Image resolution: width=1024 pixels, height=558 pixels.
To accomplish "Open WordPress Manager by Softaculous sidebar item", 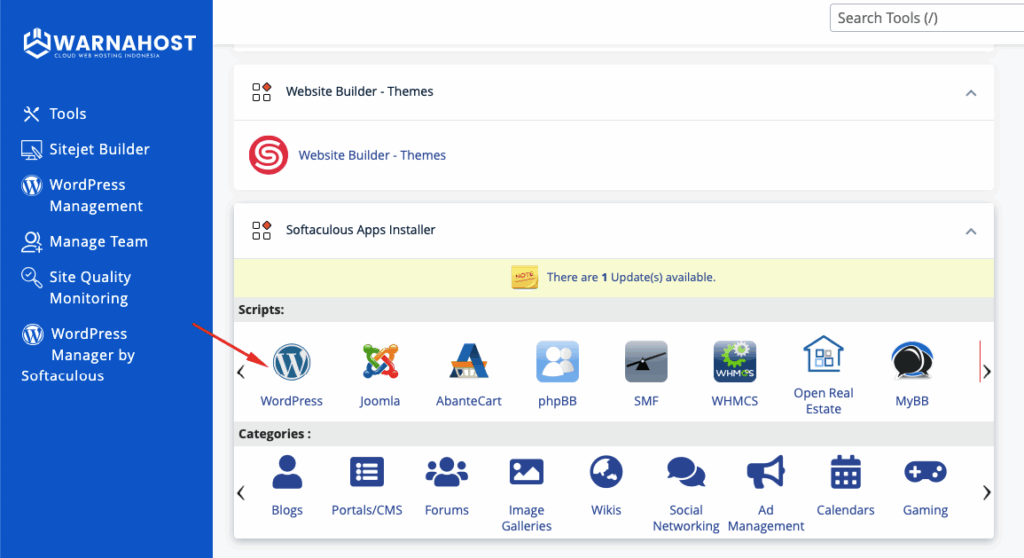I will (x=78, y=355).
